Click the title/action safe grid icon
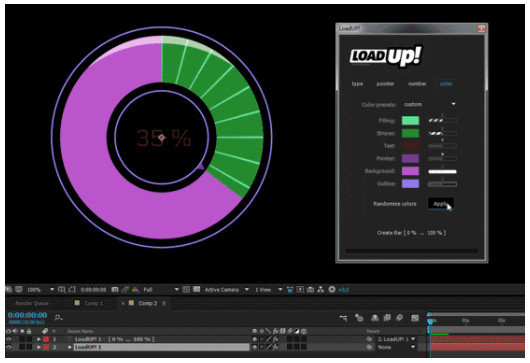The width and height of the screenshot is (530, 363). point(62,289)
